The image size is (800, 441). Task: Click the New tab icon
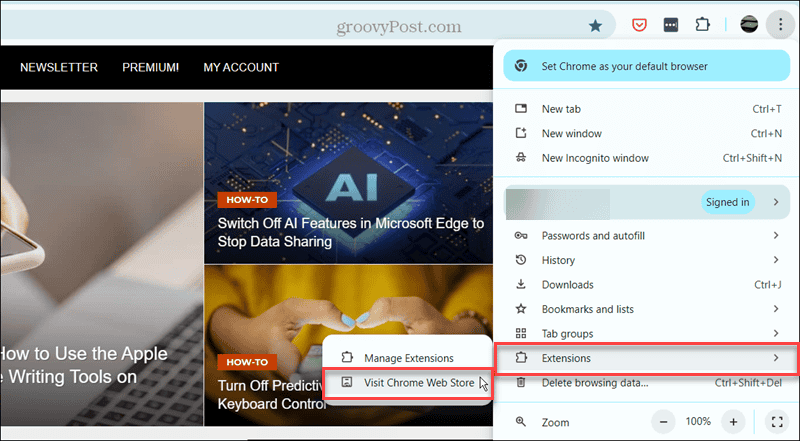[521, 109]
